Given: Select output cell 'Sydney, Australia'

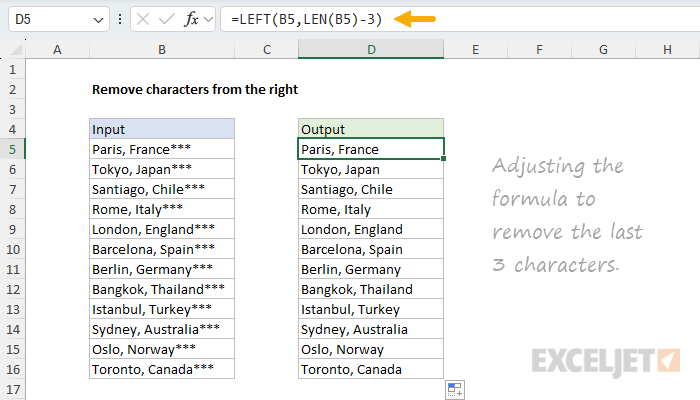Looking at the screenshot, I should pyautogui.click(x=371, y=329).
